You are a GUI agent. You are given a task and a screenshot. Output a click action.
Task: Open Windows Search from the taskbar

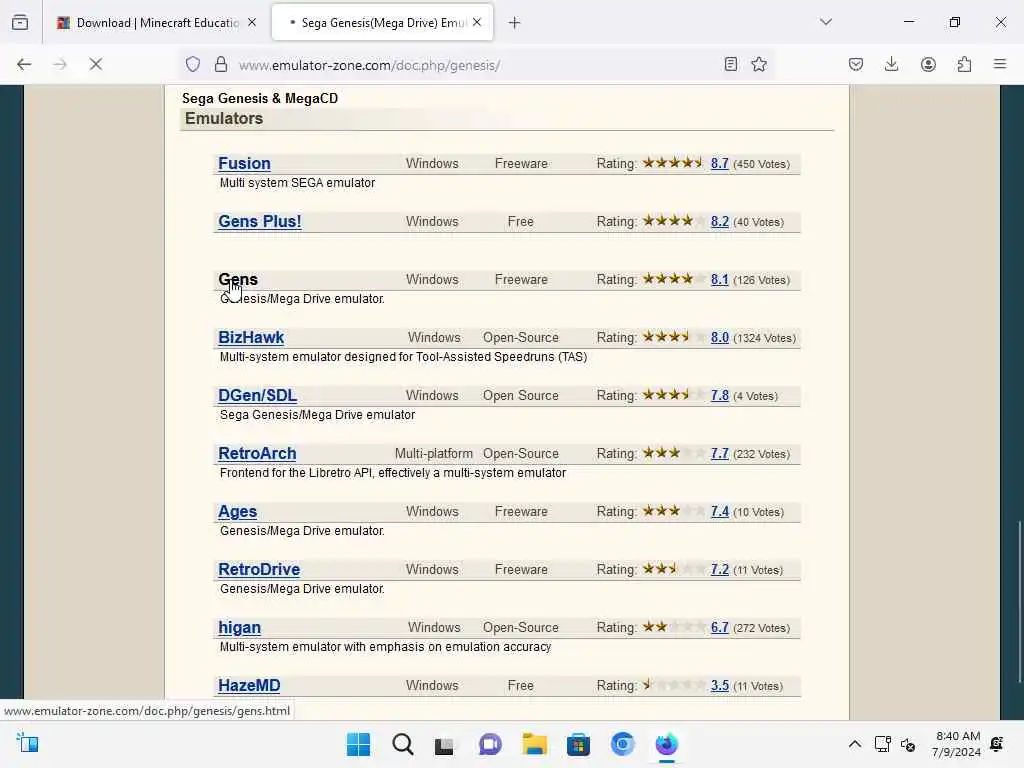402,744
